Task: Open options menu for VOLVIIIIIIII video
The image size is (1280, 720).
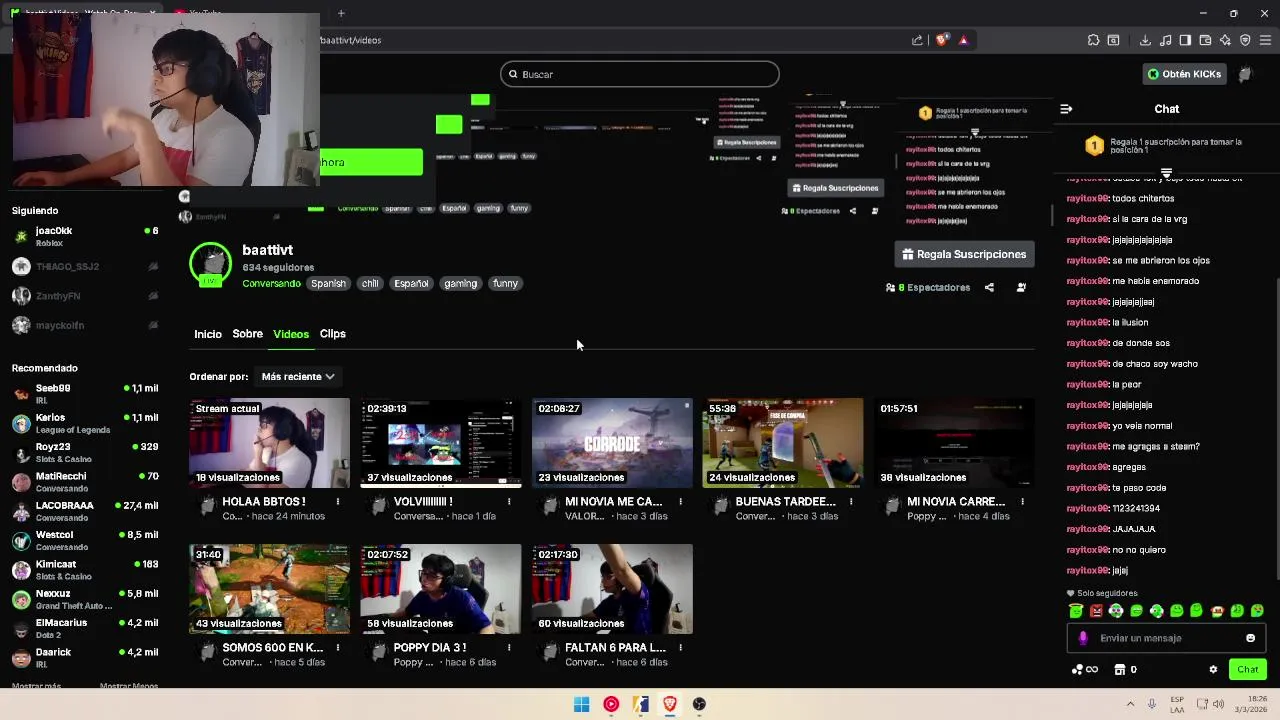Action: click(509, 502)
